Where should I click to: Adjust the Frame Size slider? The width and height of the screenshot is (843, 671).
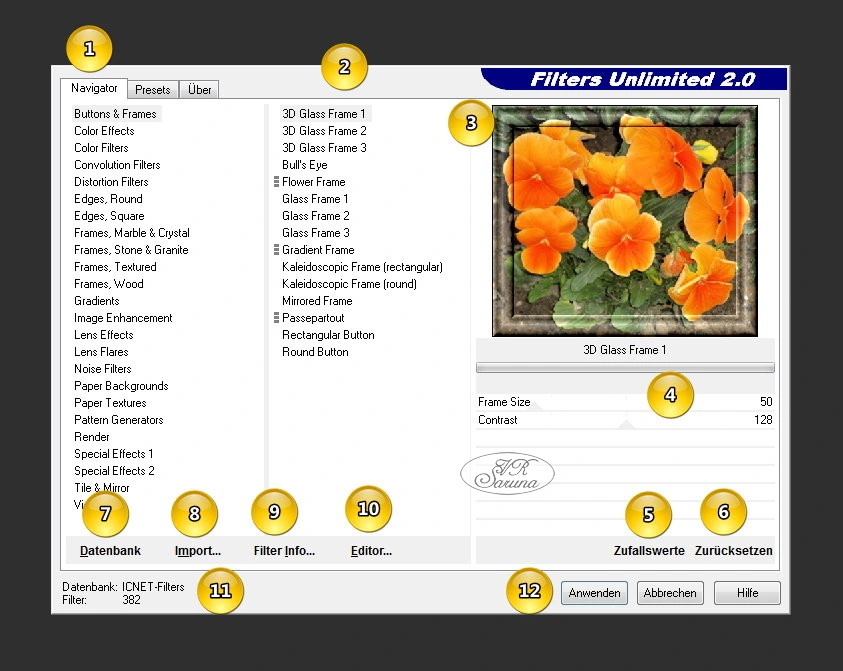pos(625,403)
